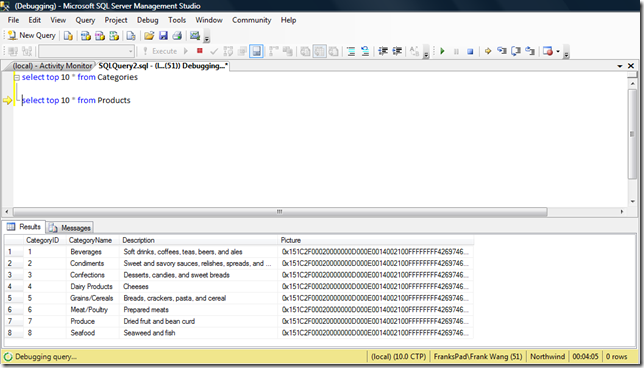Viewport: 644px width, 368px height.
Task: Click the Break All pause icon
Action: pyautogui.click(x=456, y=51)
